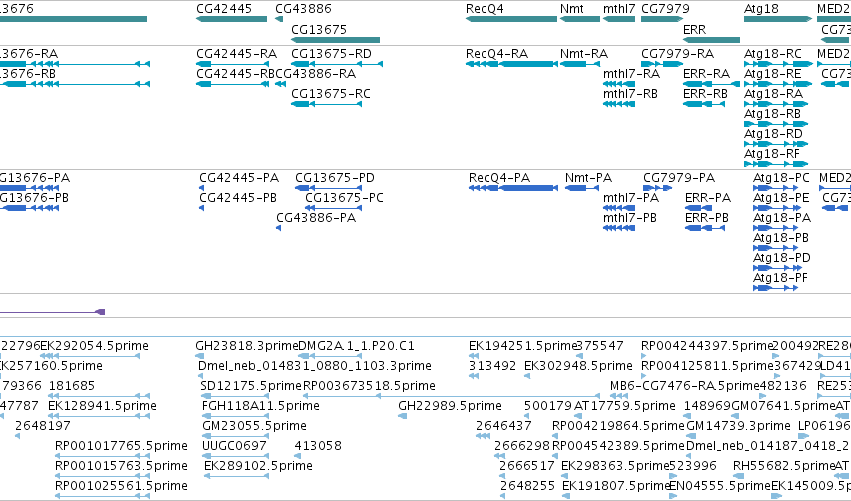Click the FGH118A11.5prime EST label
The height and width of the screenshot is (501, 851).
pos(261,406)
